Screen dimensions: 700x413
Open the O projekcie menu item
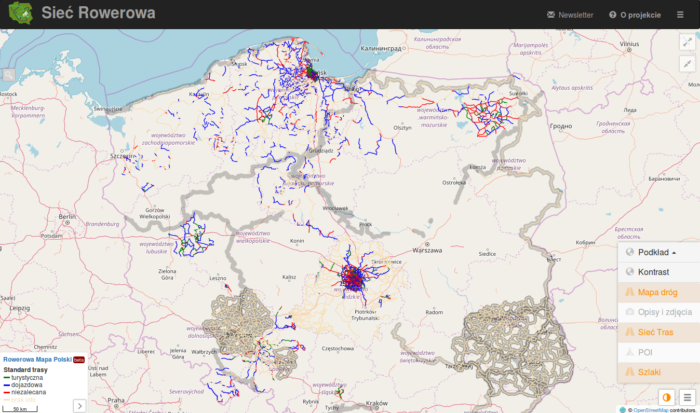(x=634, y=15)
